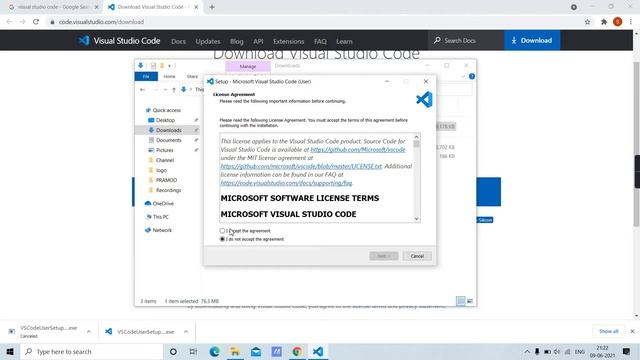Image resolution: width=640 pixels, height=360 pixels.
Task: Open API in the website navbar
Action: tap(258, 41)
